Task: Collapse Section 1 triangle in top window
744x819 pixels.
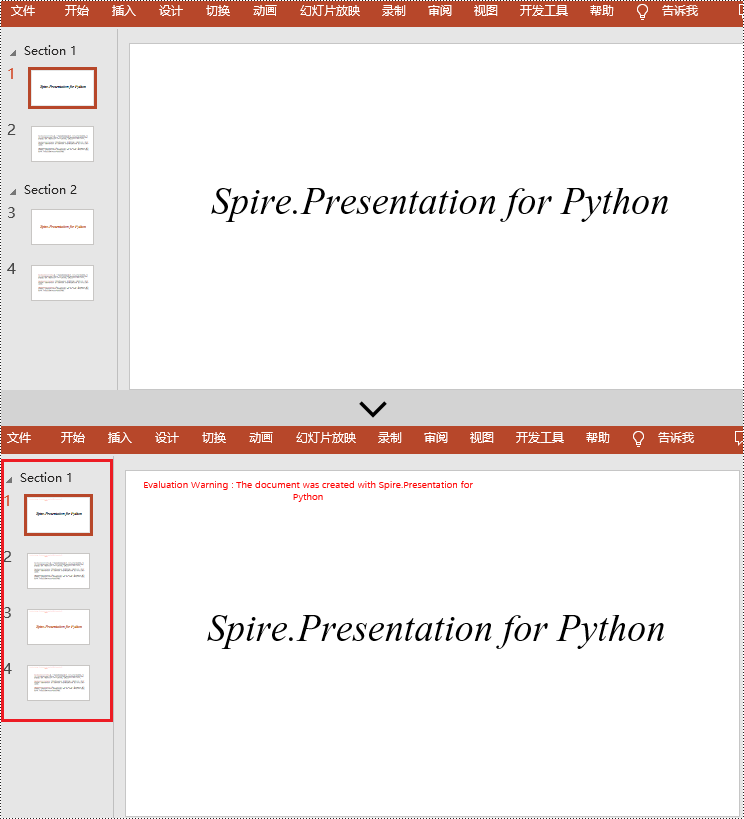Action: point(13,52)
